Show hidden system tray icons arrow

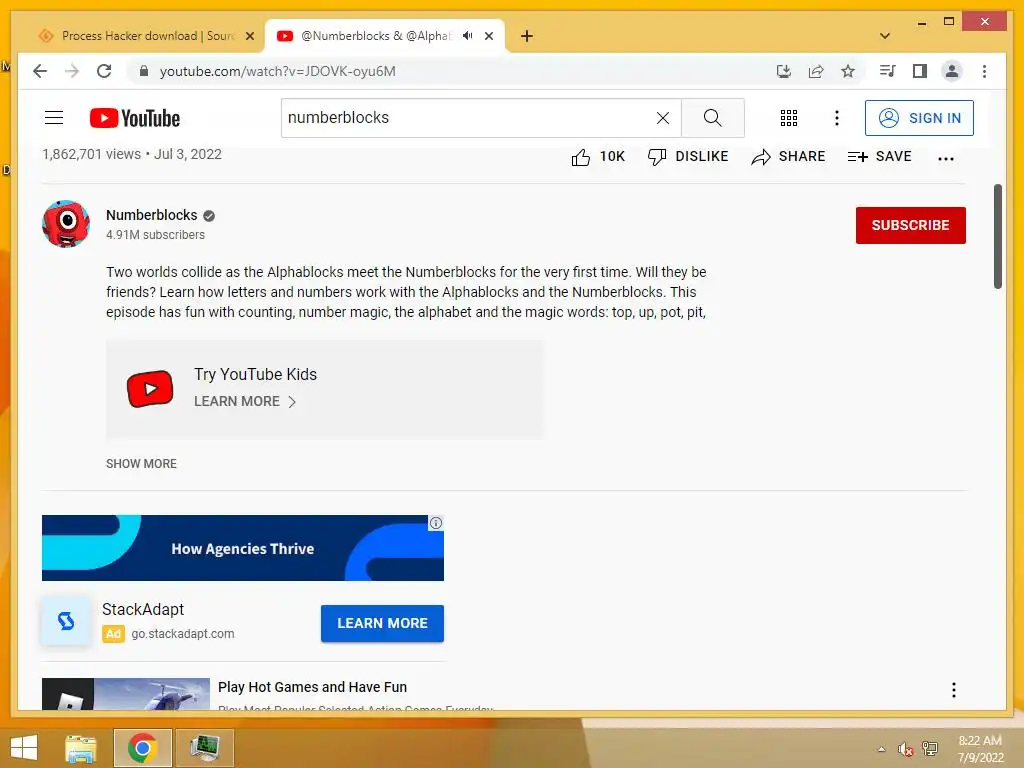click(x=882, y=749)
